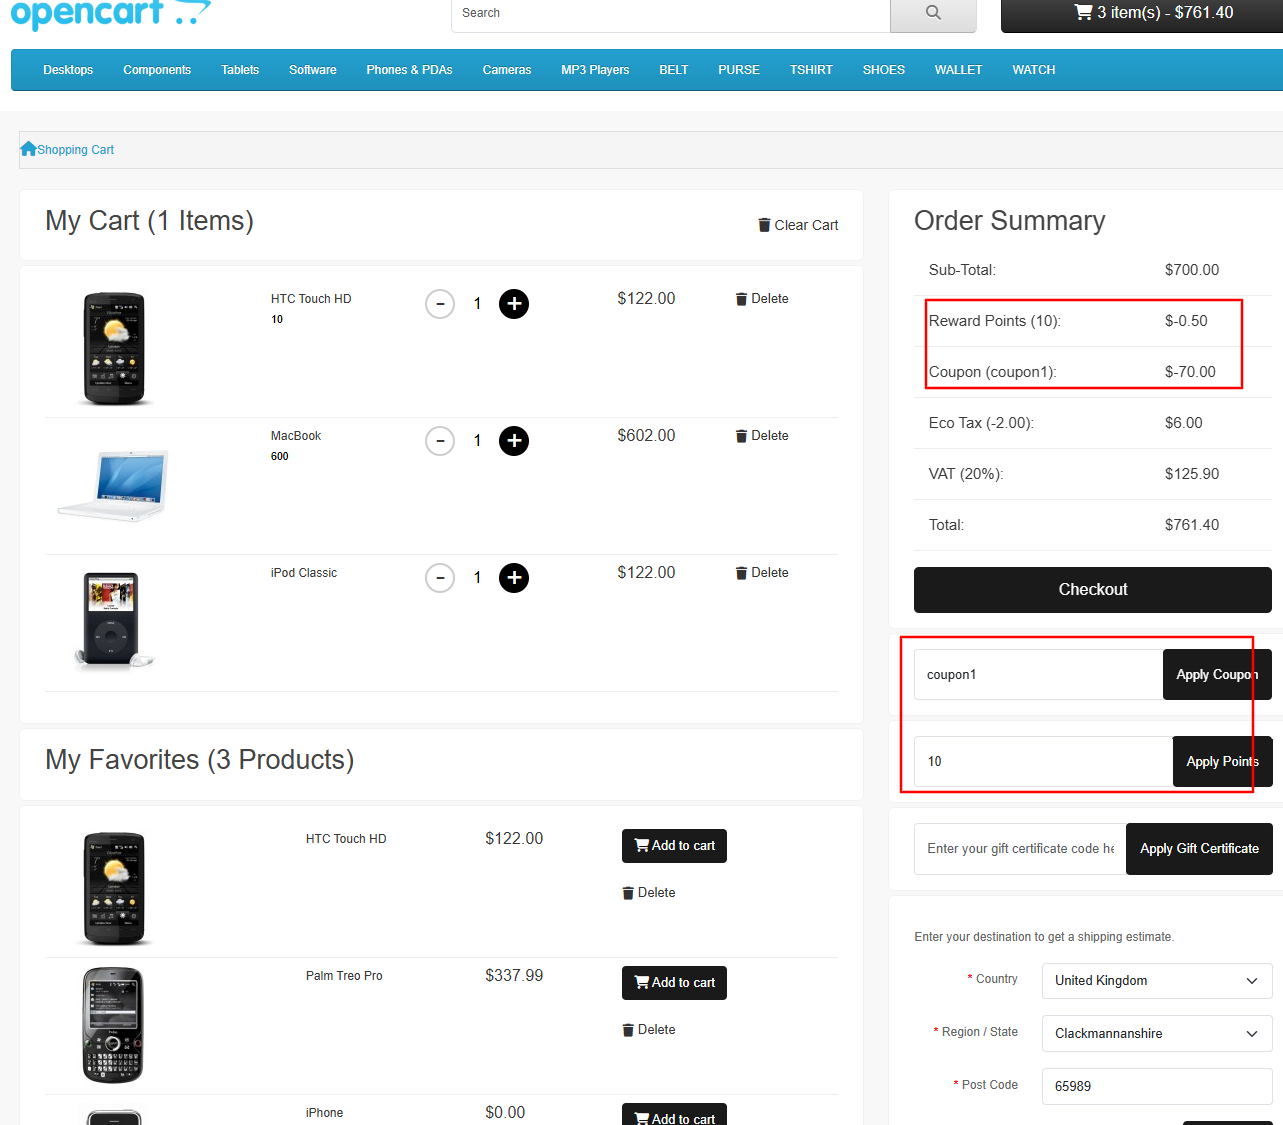Click the Post Code input field

point(1156,1086)
